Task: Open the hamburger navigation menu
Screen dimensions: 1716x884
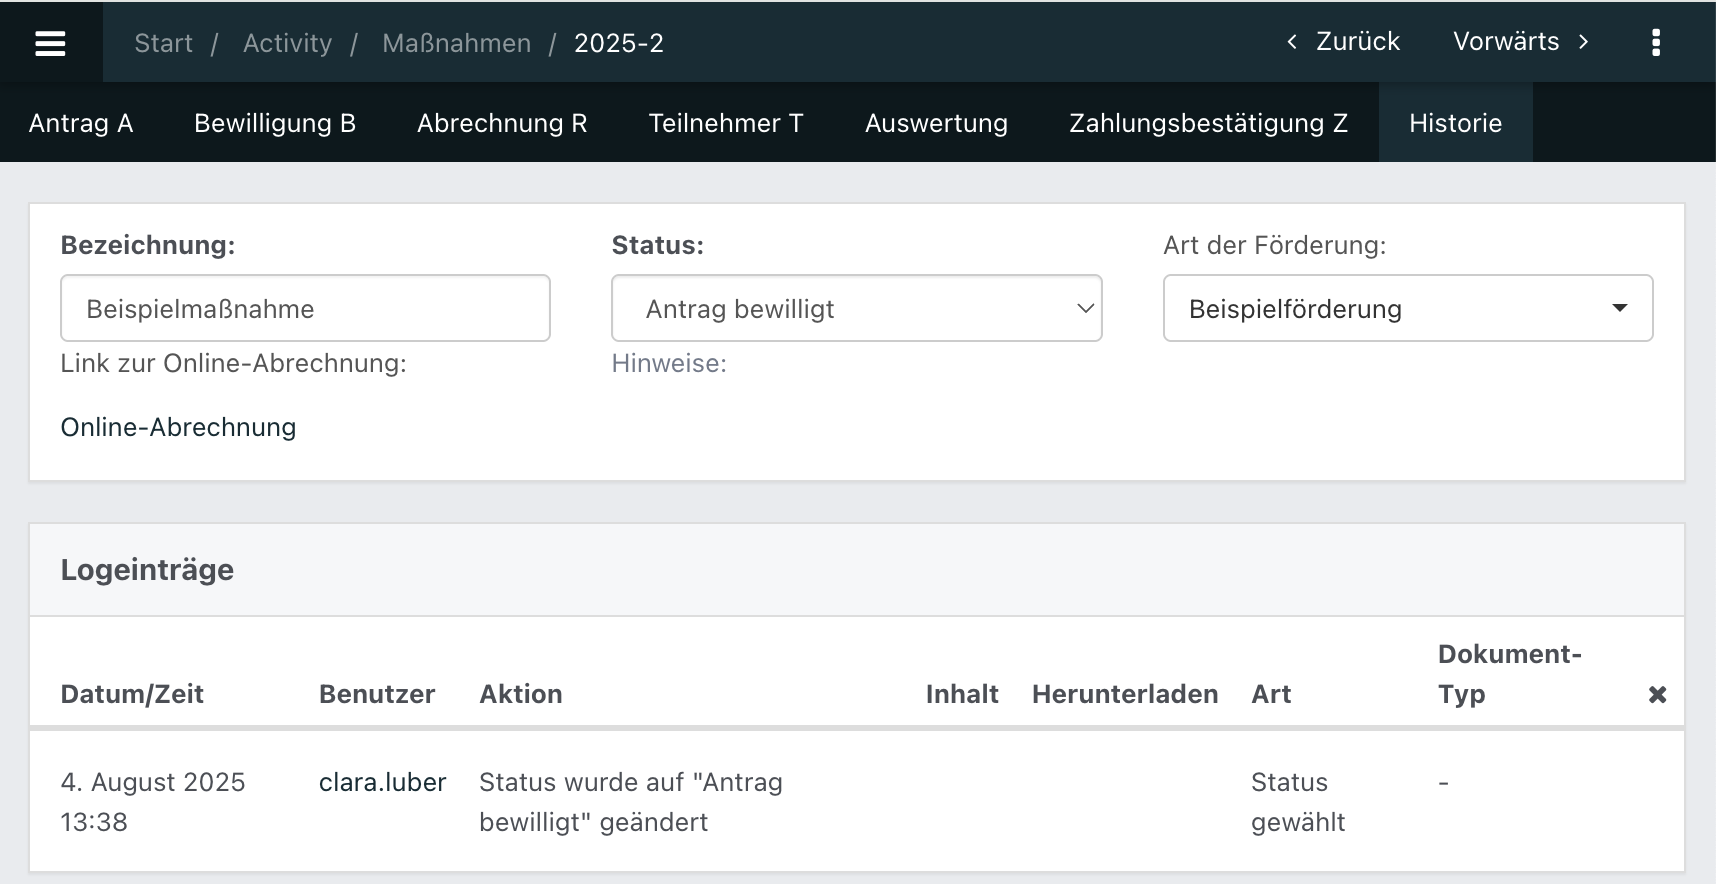Action: tap(50, 43)
